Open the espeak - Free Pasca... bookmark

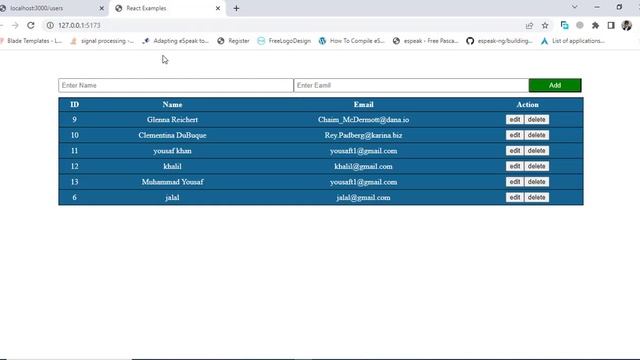pos(426,41)
